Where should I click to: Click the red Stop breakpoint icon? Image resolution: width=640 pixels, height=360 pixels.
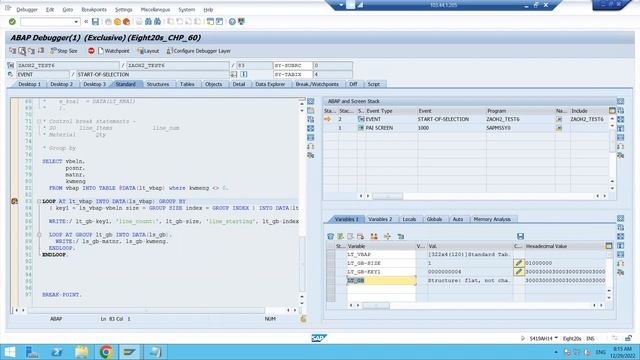91,51
